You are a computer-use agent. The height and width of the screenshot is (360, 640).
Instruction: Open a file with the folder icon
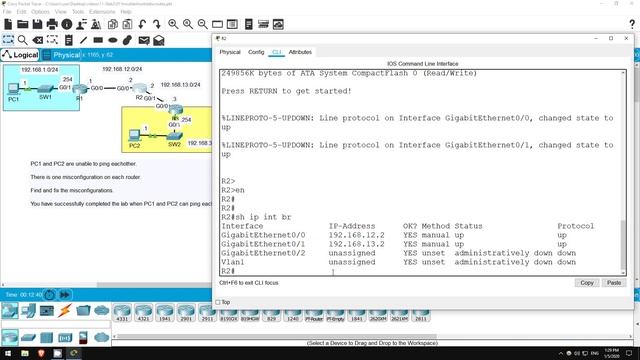click(x=23, y=24)
